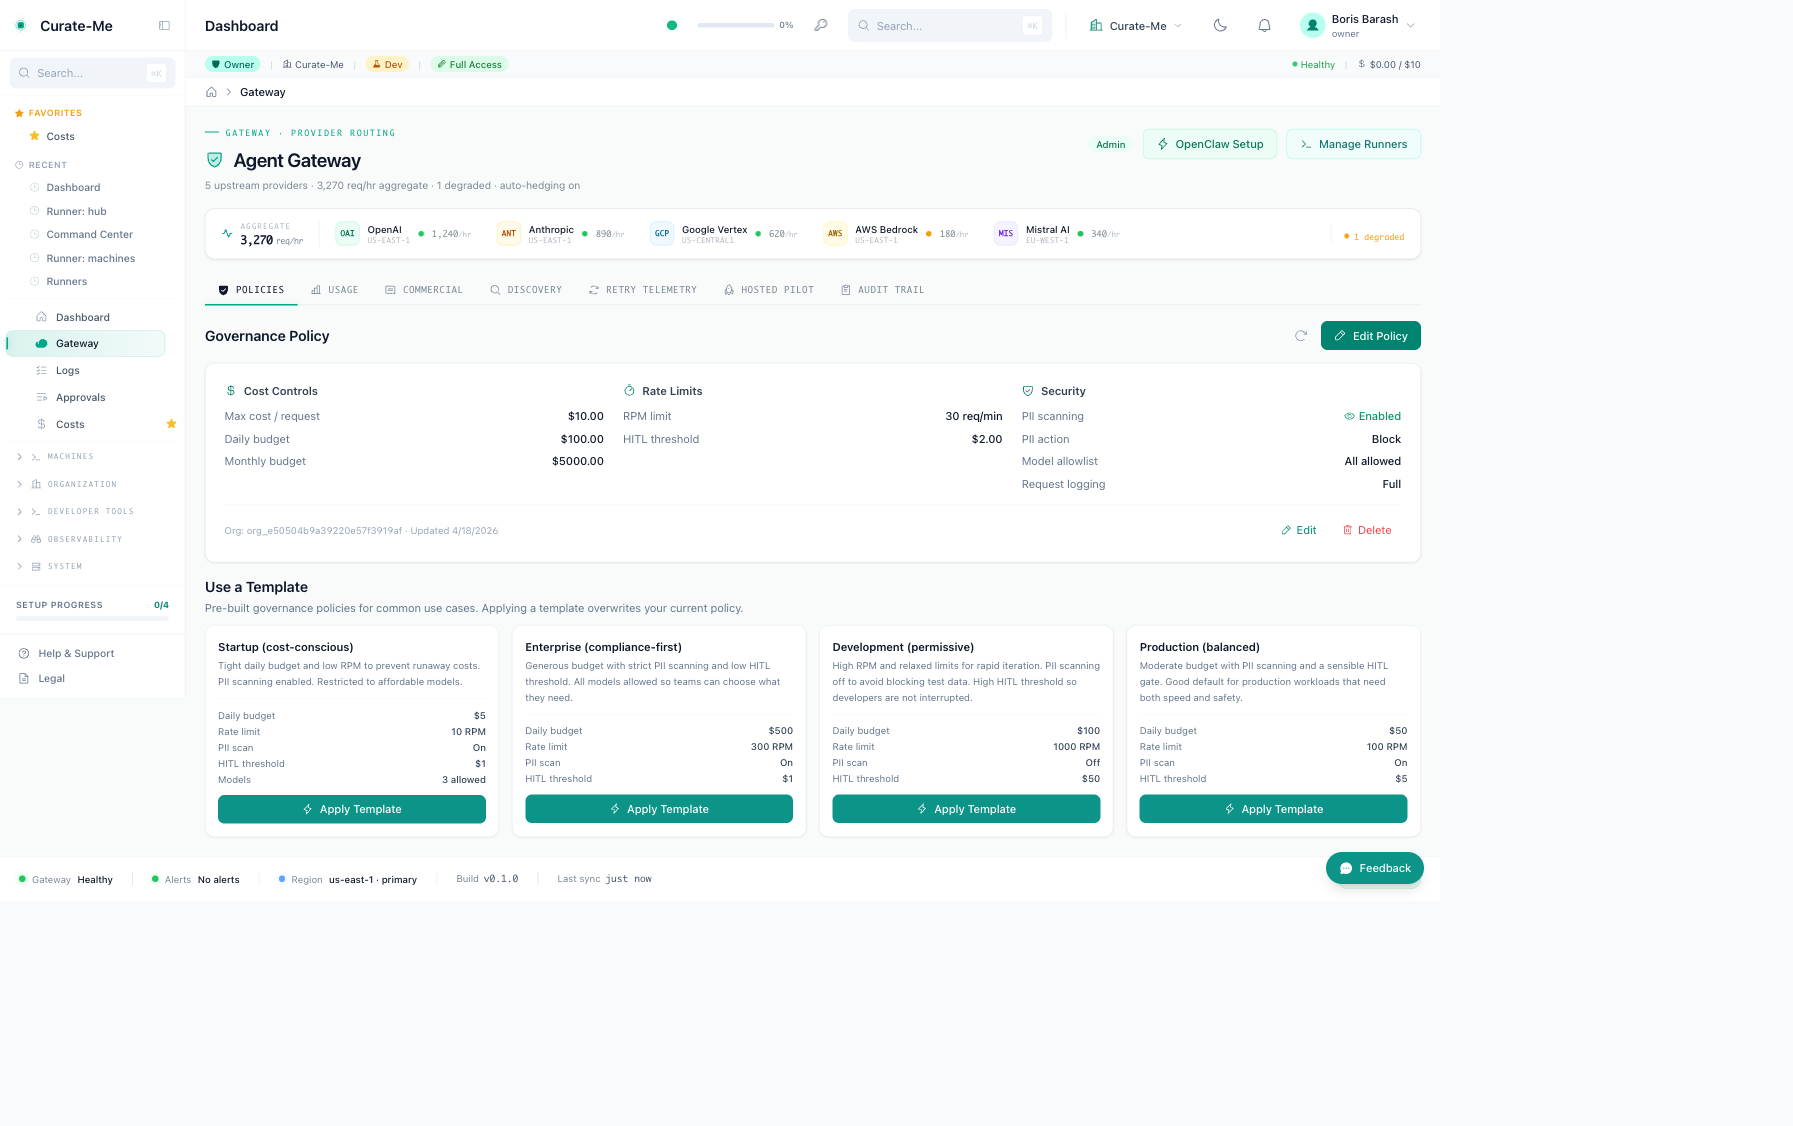
Task: Switch to the Audit Trail tab
Action: coord(882,290)
